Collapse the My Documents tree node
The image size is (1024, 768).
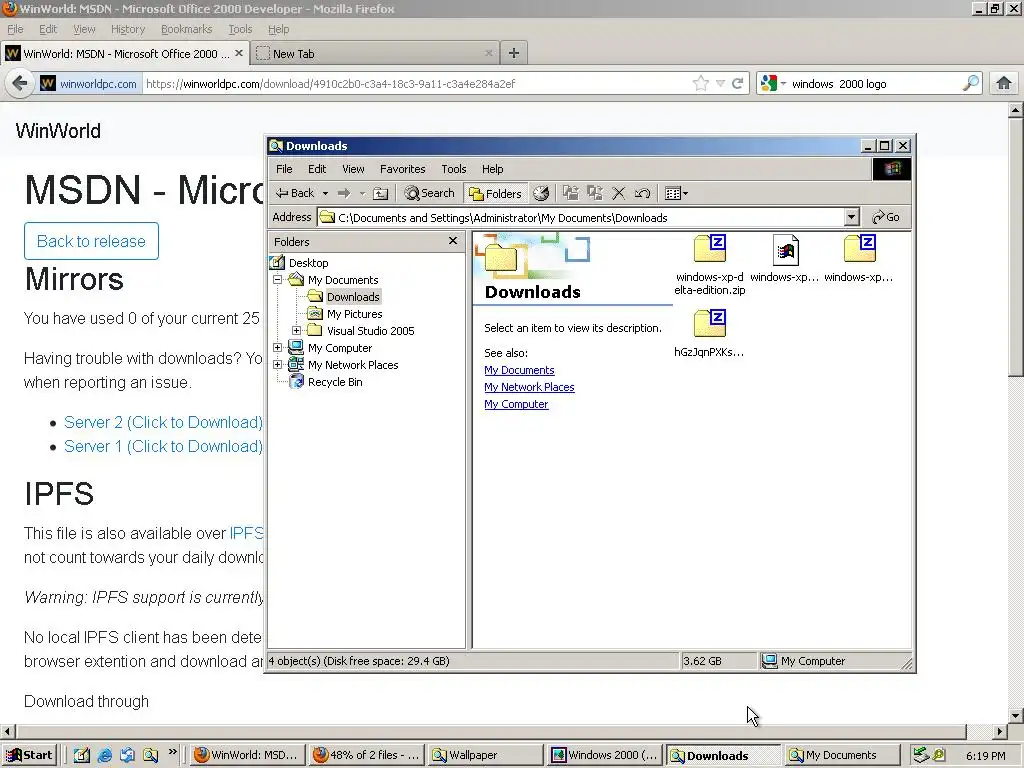click(278, 280)
